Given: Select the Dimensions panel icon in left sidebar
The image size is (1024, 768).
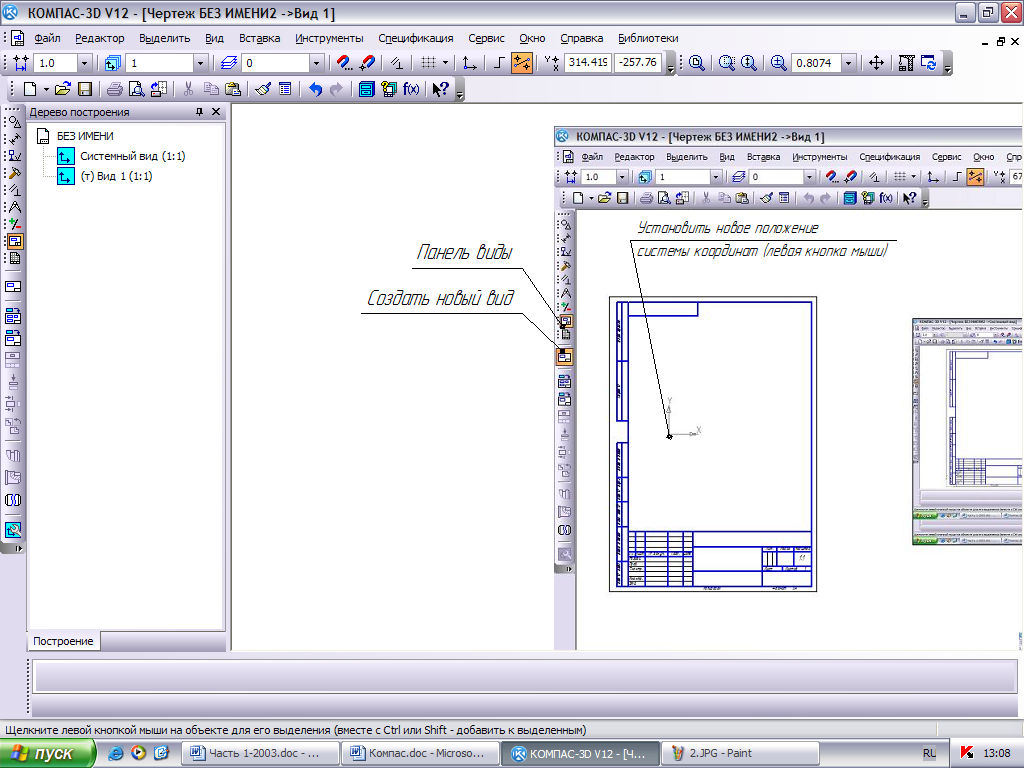Looking at the screenshot, I should 14,138.
